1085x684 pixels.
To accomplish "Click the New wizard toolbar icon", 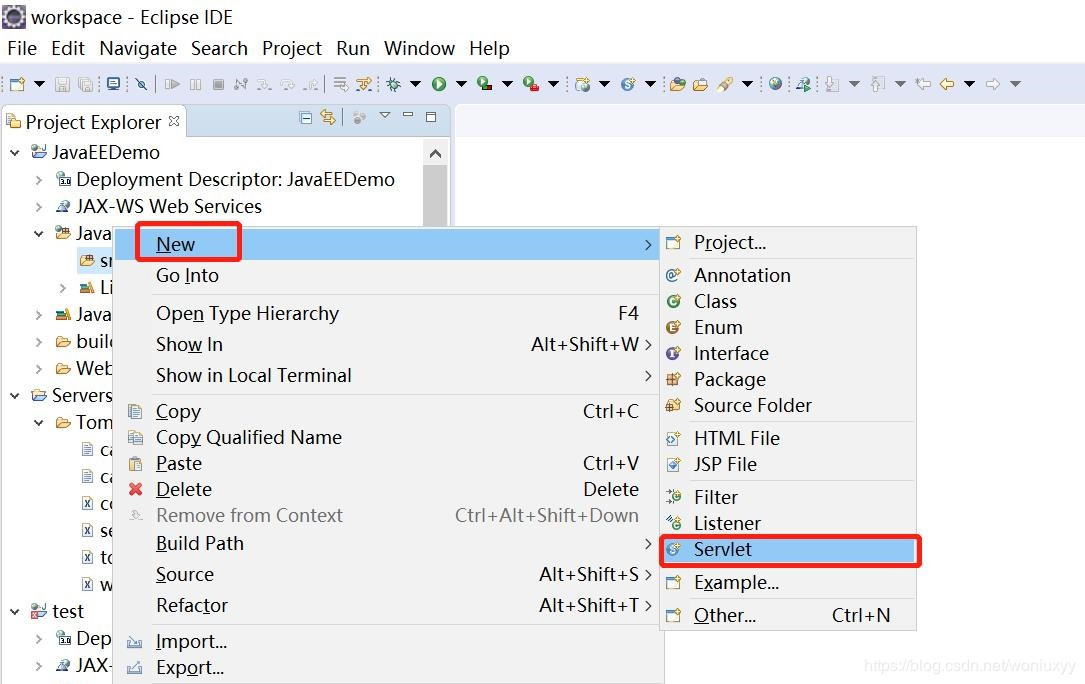I will click(x=17, y=84).
